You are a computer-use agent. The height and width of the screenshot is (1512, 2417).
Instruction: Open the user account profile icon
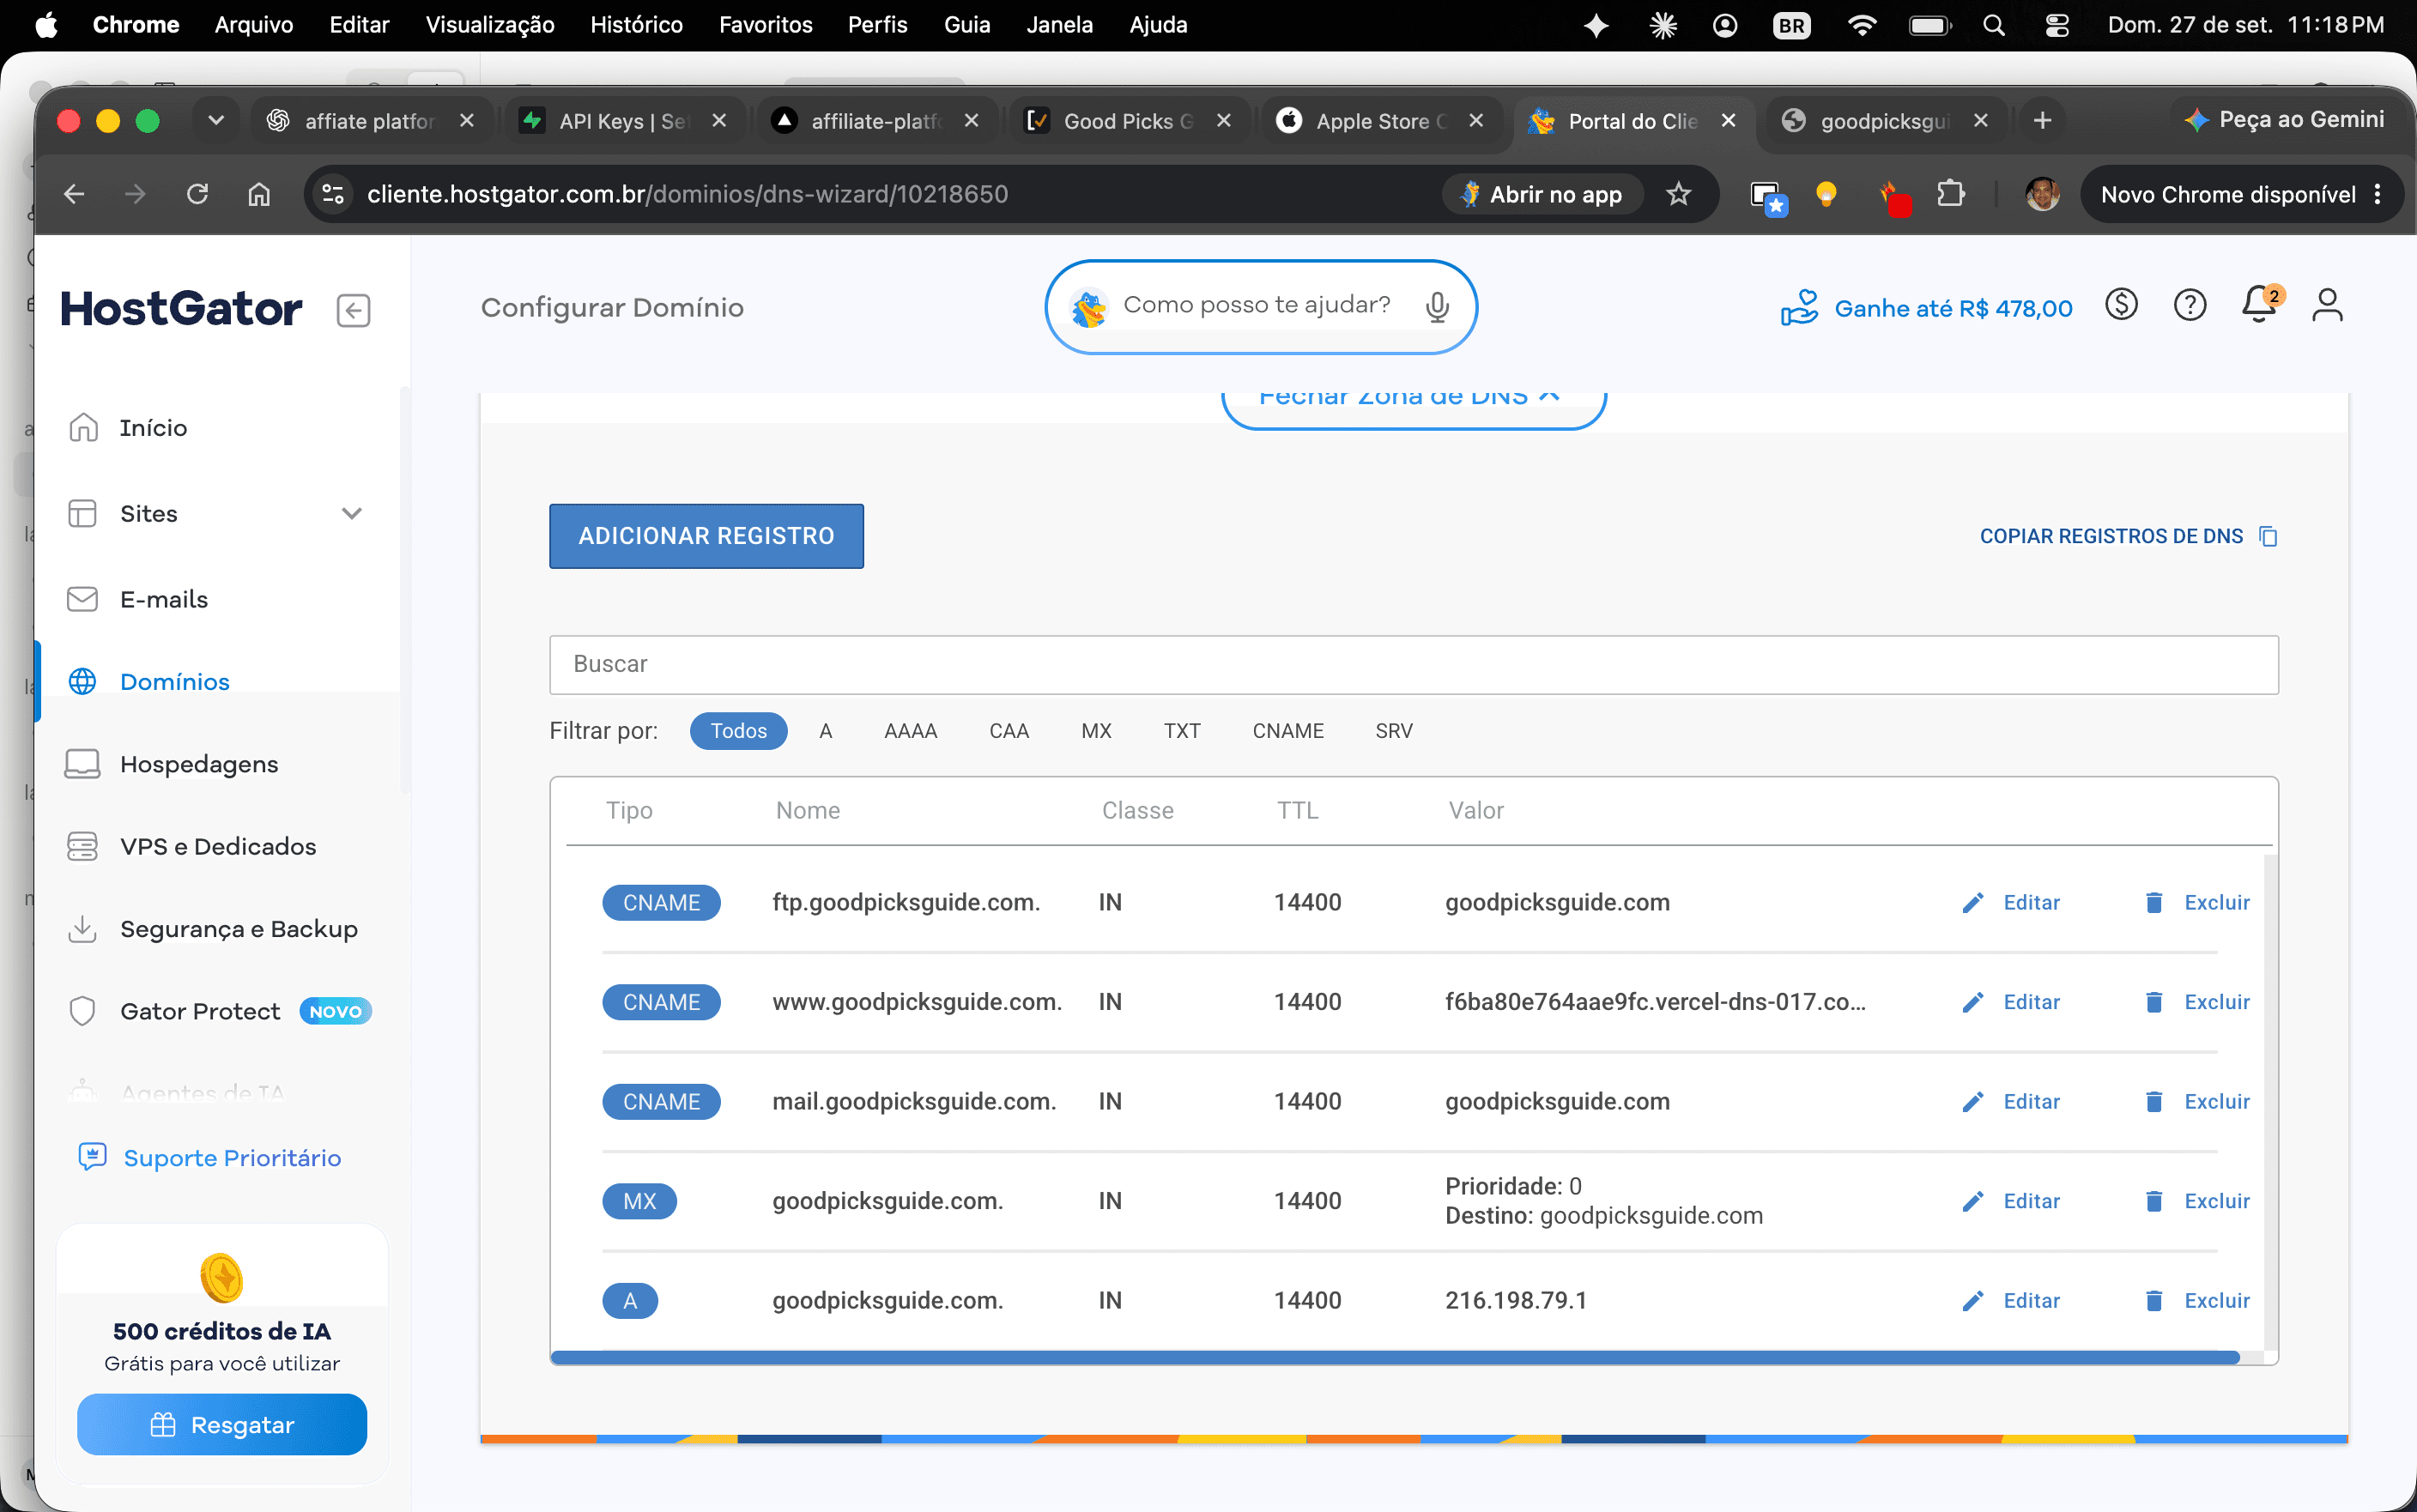point(2327,305)
